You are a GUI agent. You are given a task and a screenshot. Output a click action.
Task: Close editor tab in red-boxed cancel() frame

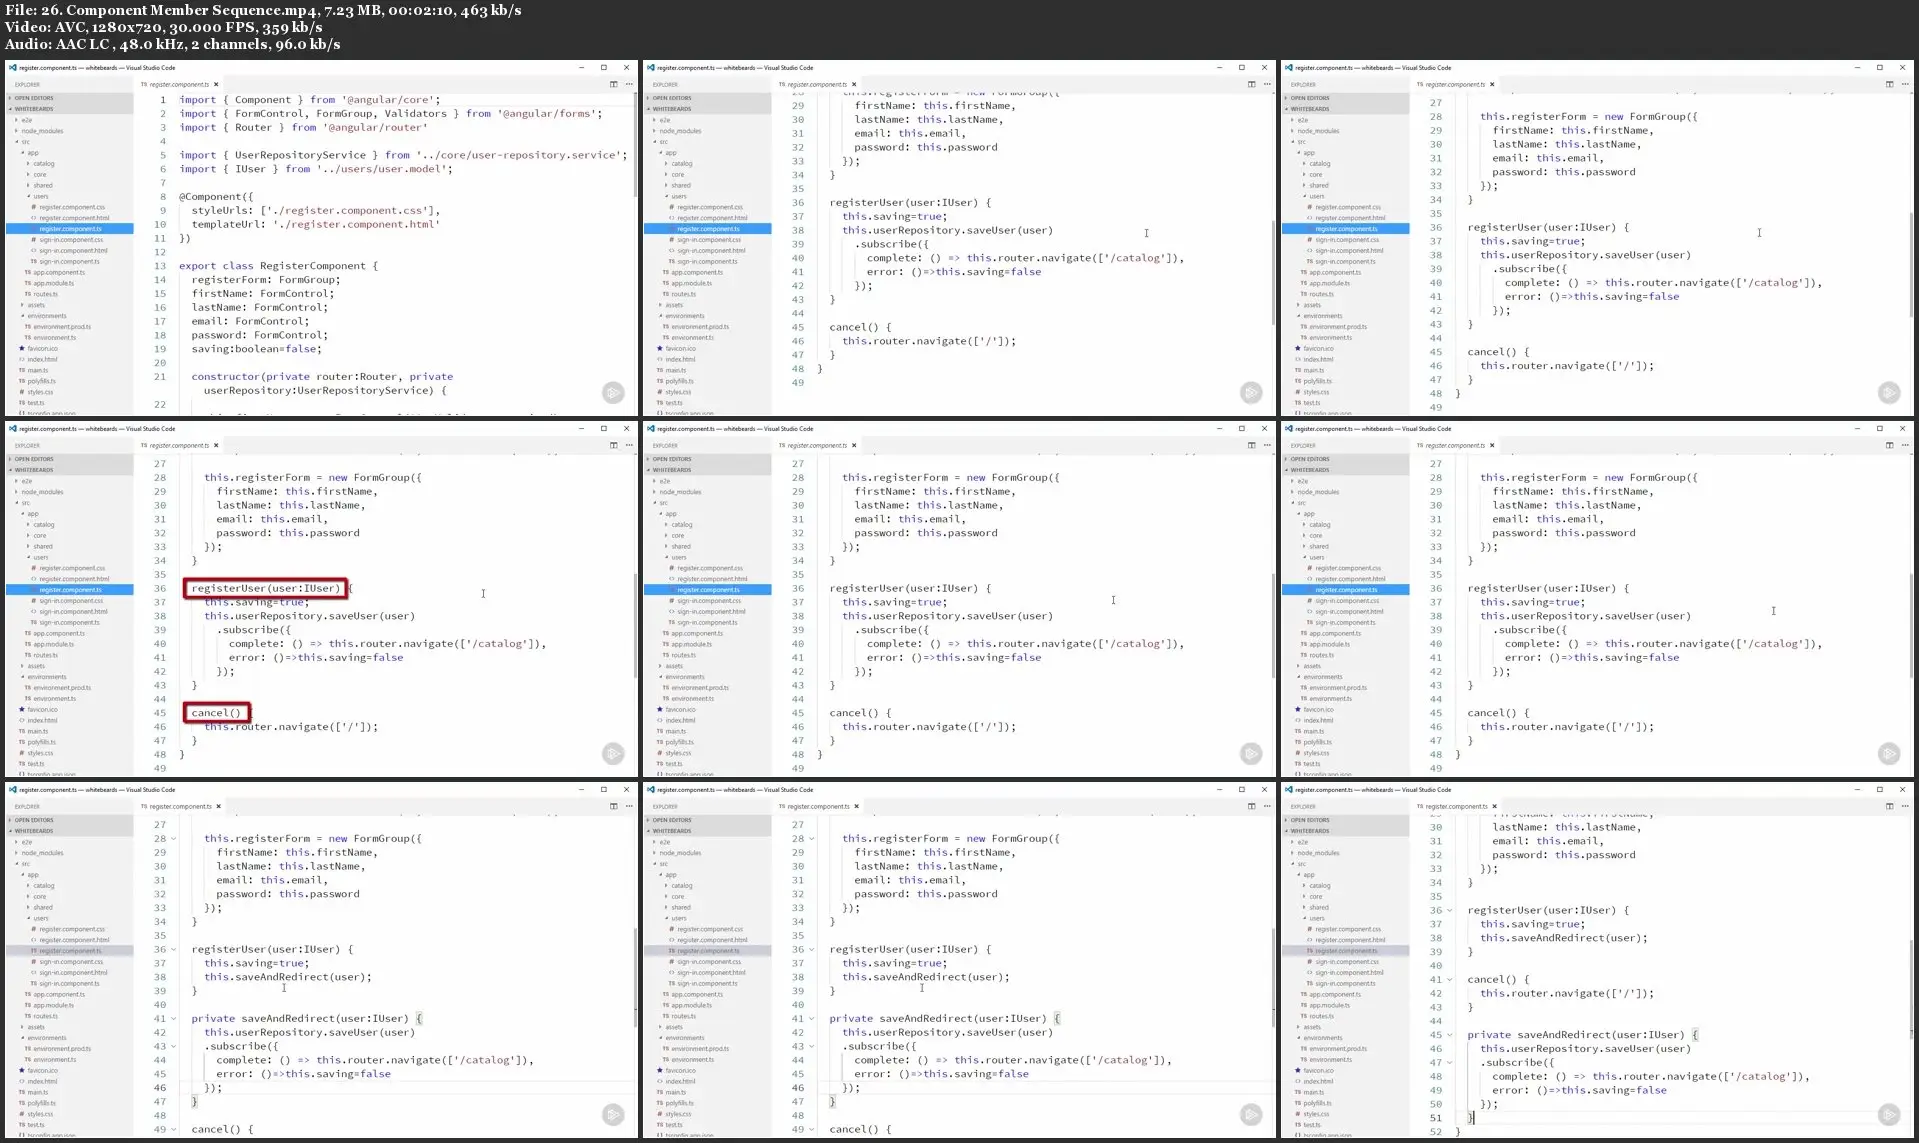(x=216, y=445)
